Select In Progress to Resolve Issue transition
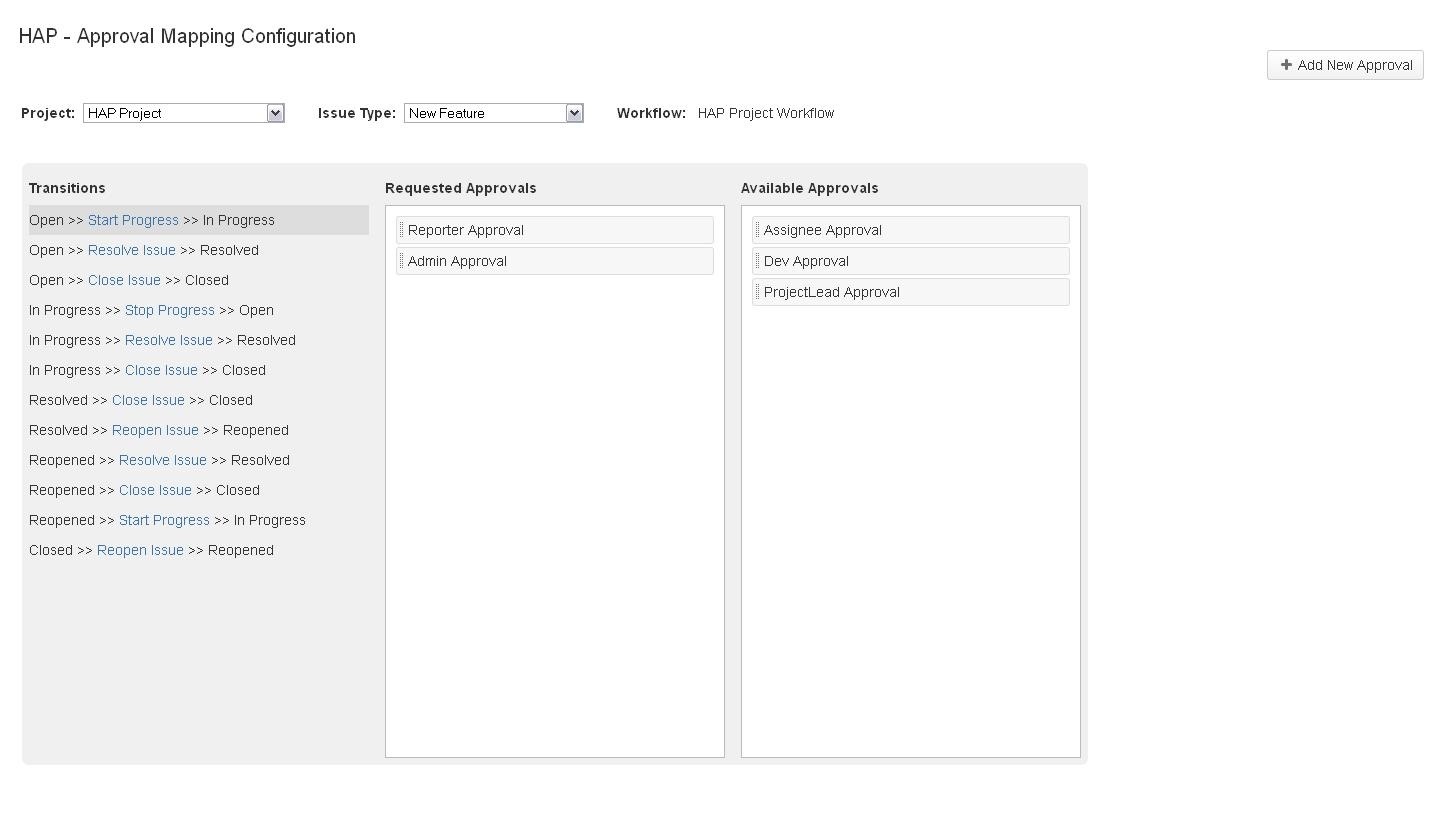 tap(168, 340)
